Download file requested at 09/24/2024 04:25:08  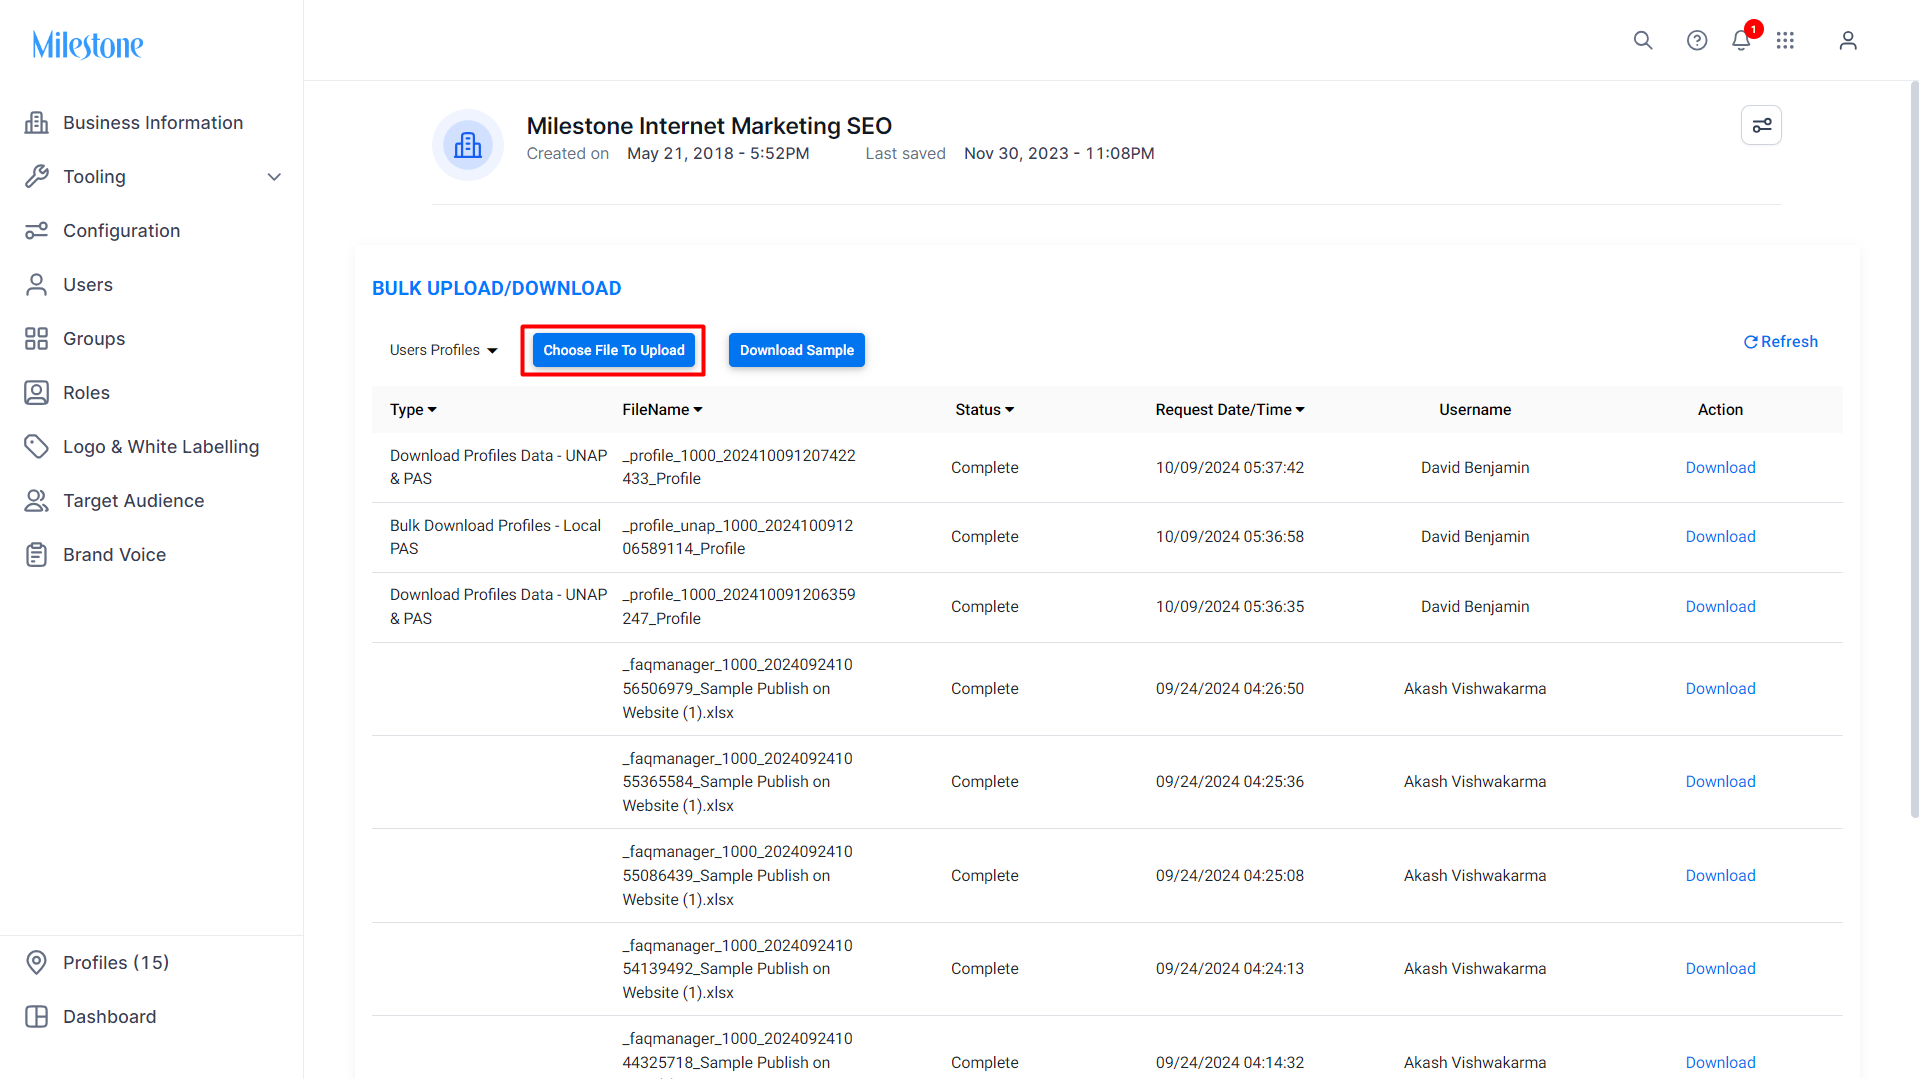tap(1720, 875)
